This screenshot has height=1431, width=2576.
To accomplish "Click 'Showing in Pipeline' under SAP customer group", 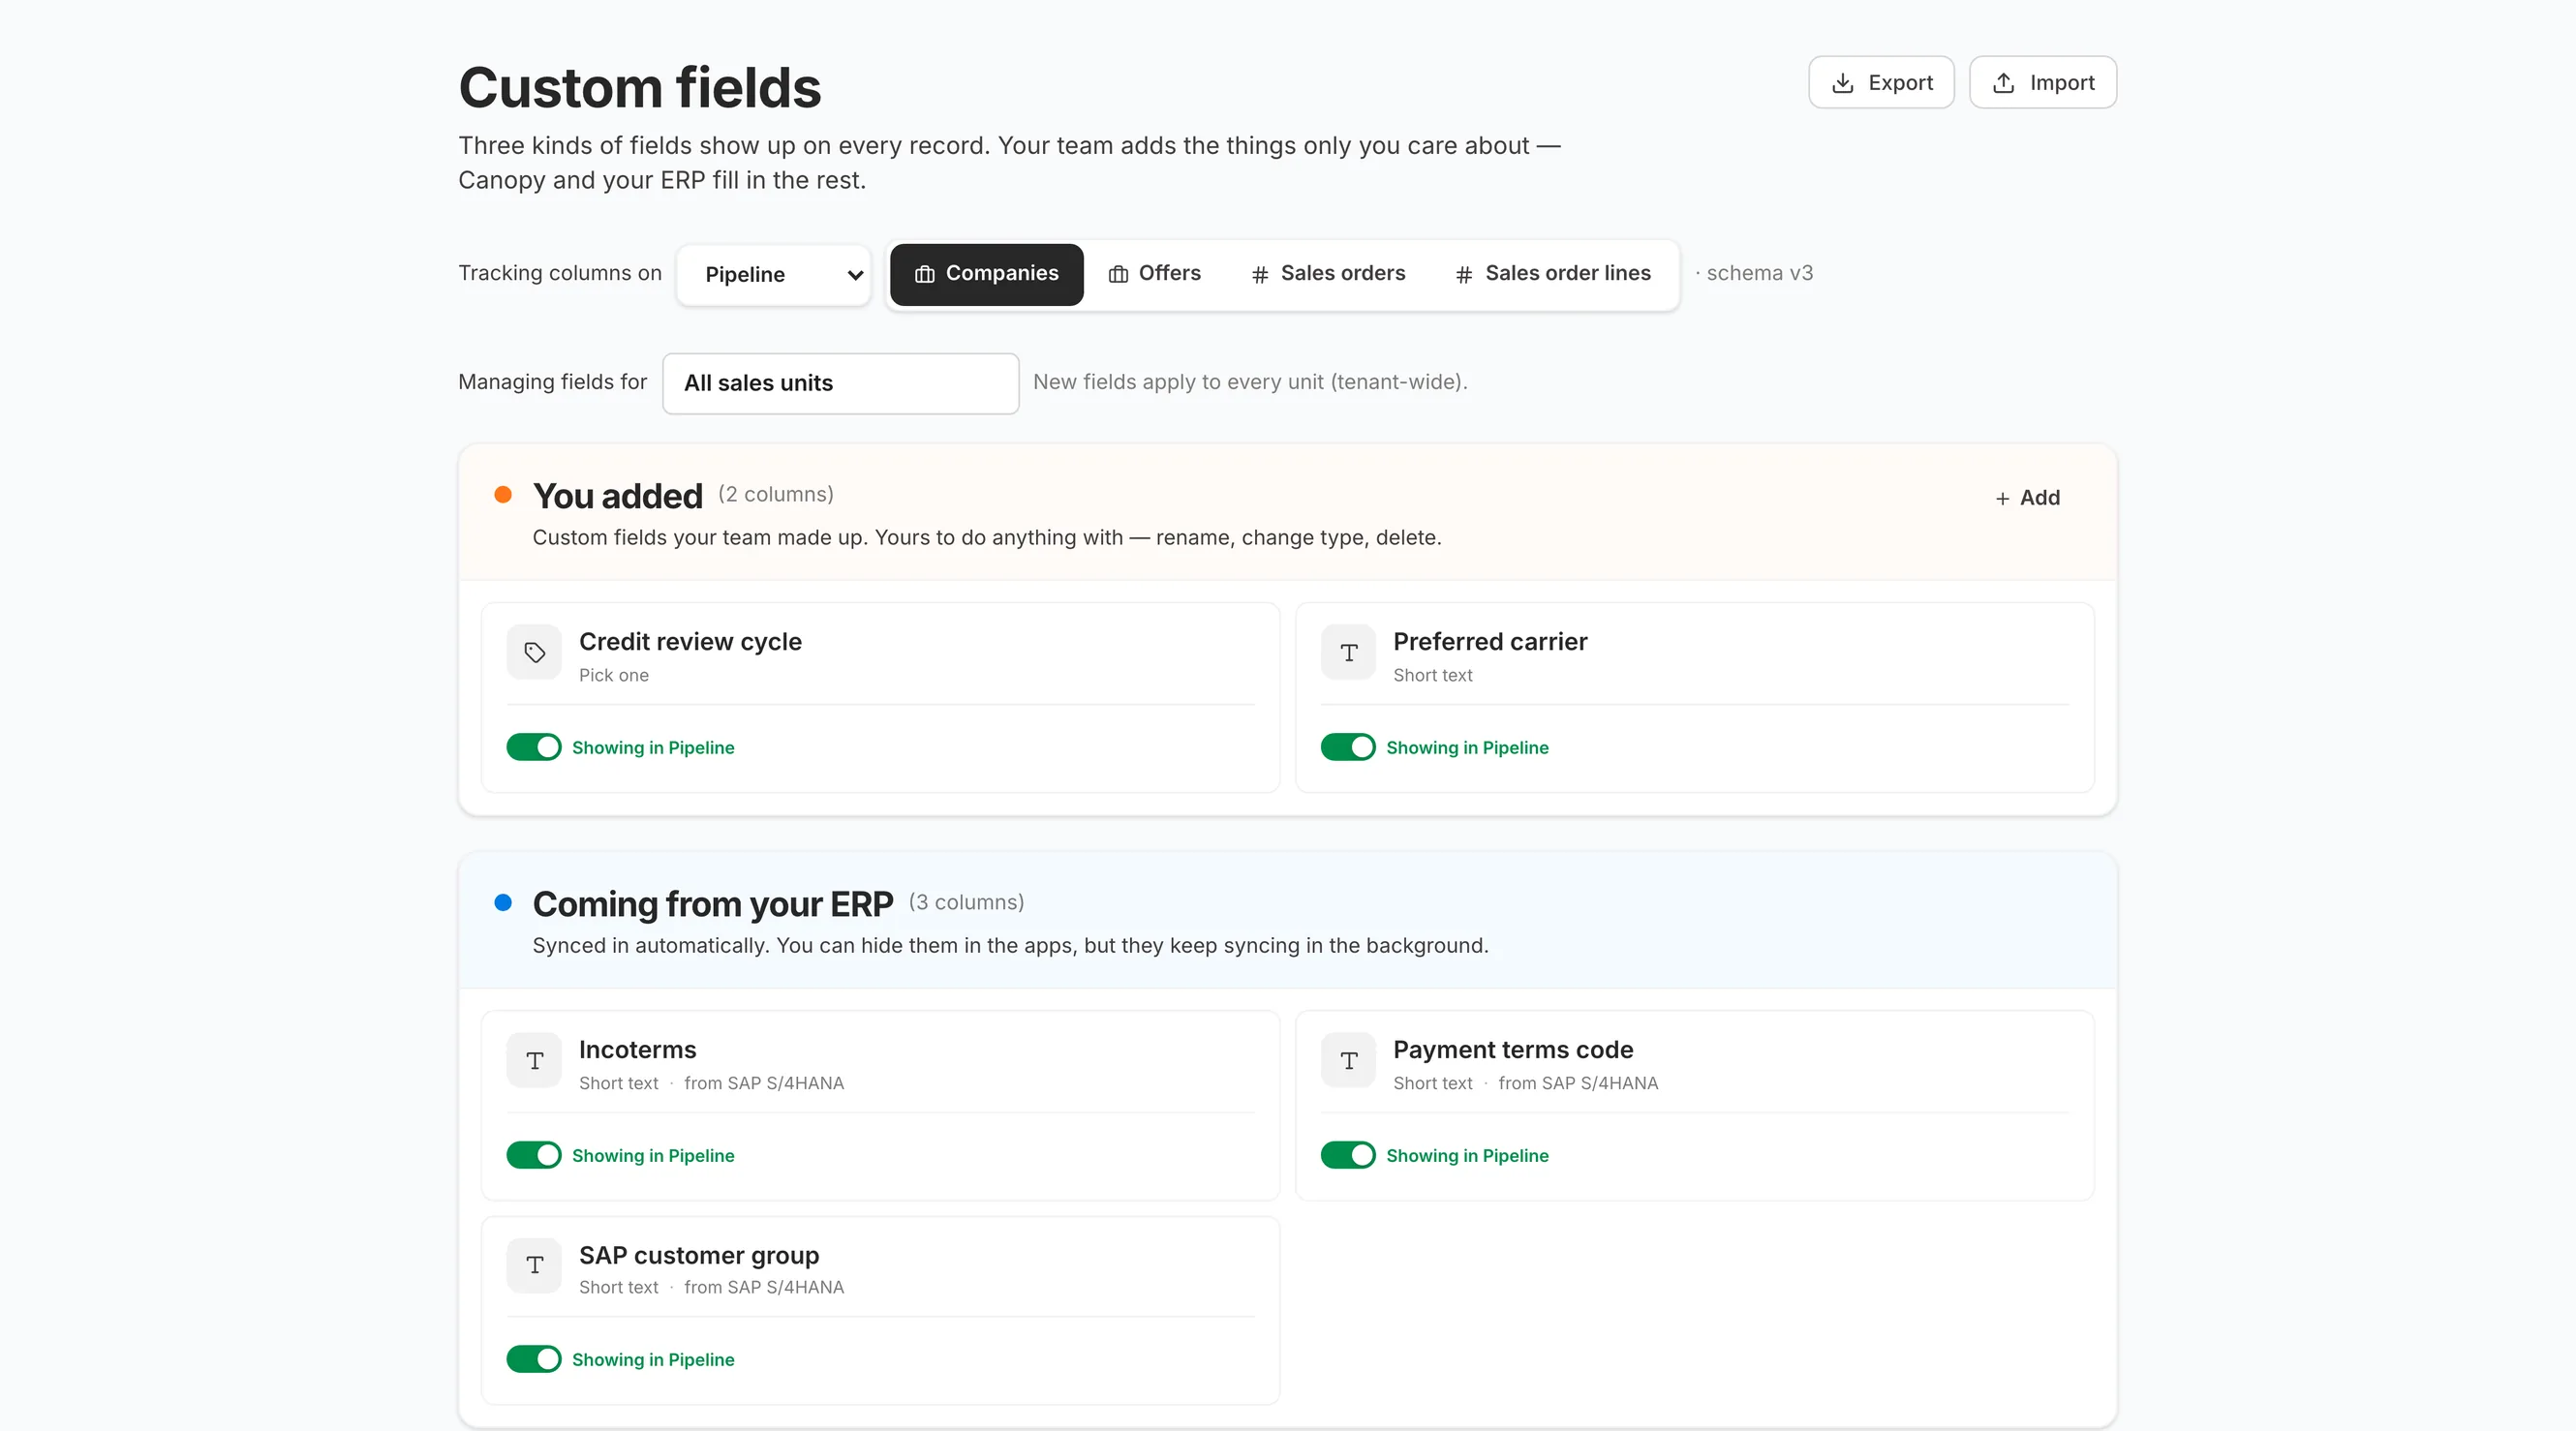I will 653,1359.
